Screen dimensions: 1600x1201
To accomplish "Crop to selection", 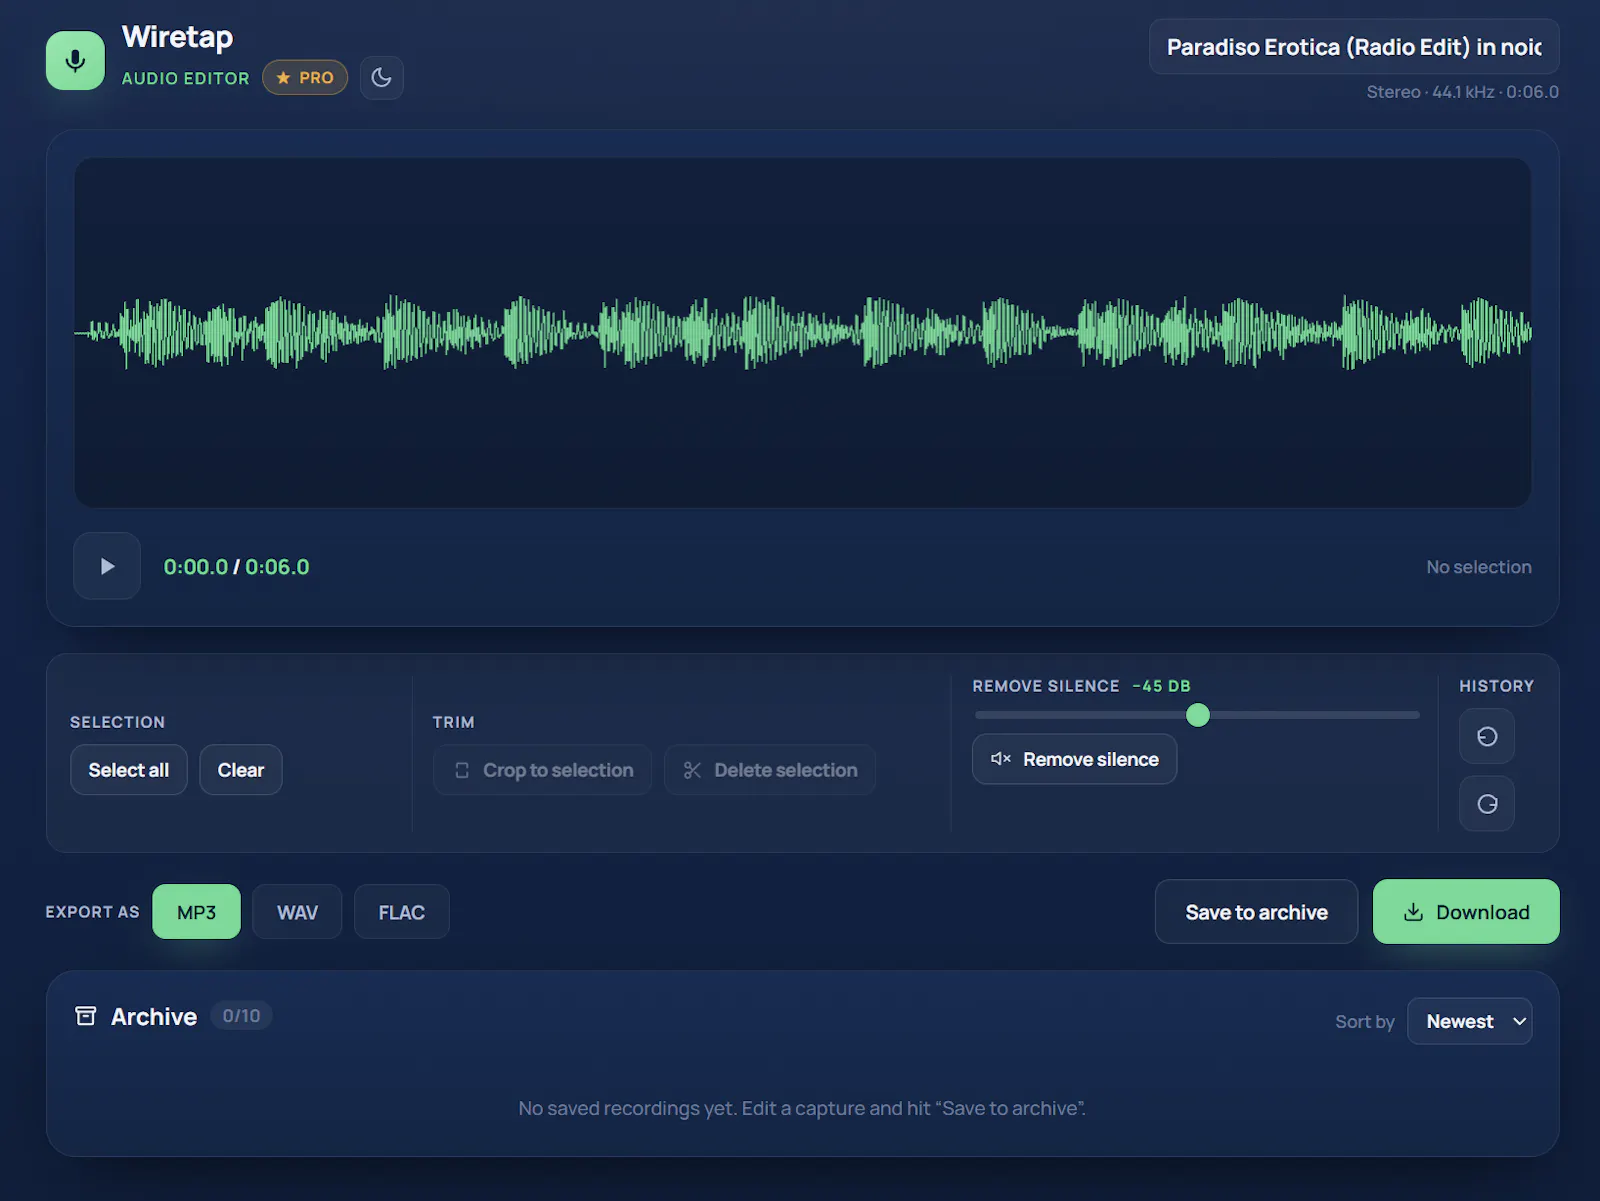I will (542, 770).
